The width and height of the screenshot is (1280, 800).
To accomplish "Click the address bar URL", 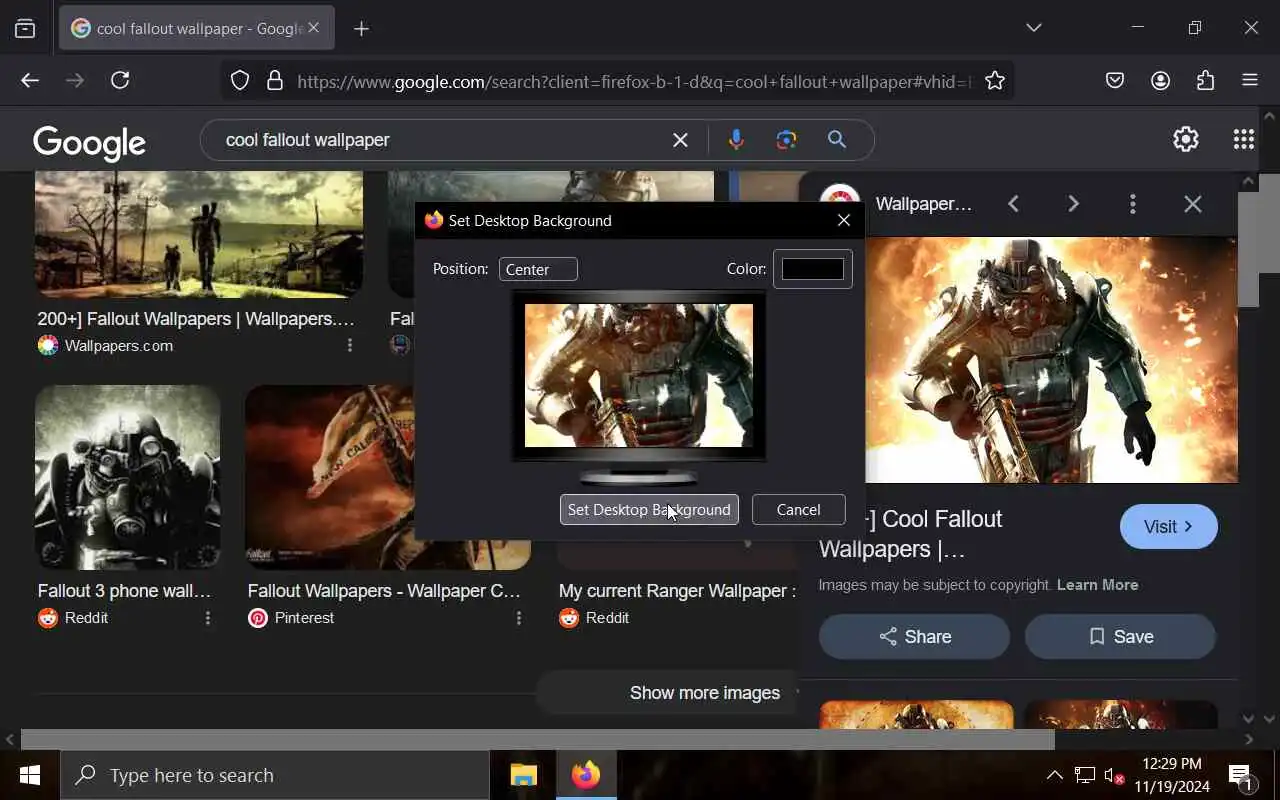I will pos(633,82).
